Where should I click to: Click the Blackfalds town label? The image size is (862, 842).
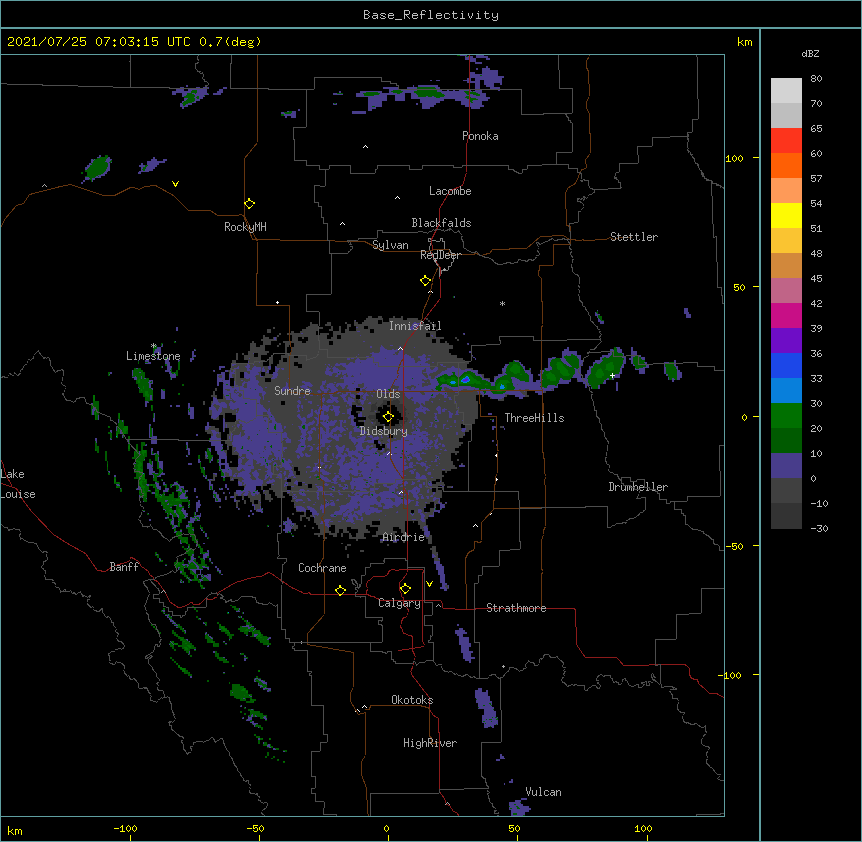click(441, 223)
